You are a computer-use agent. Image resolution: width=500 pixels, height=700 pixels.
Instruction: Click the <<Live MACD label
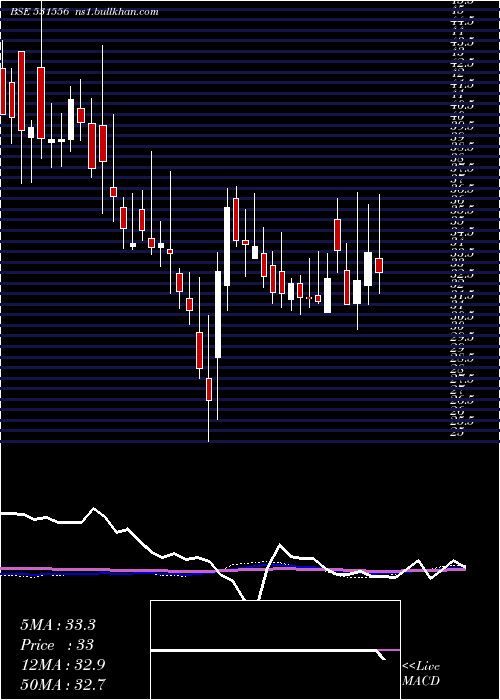tap(421, 674)
